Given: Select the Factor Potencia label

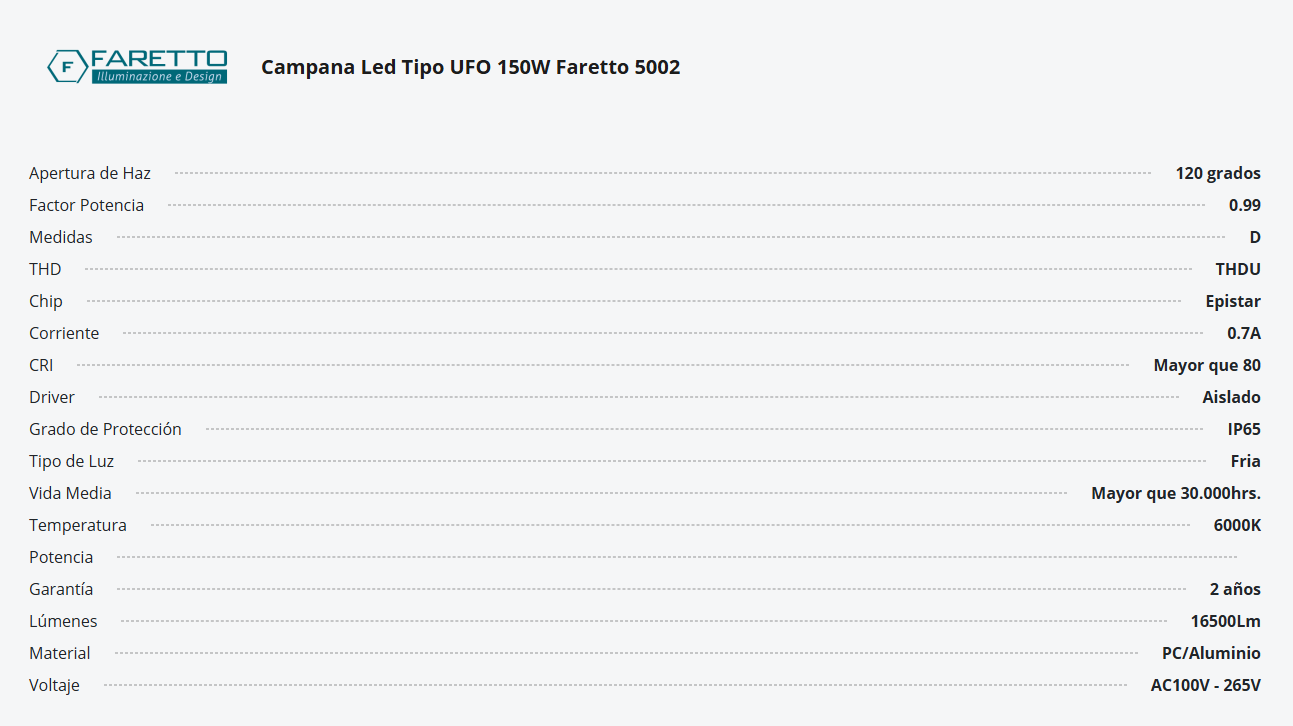Looking at the screenshot, I should click(x=86, y=205).
